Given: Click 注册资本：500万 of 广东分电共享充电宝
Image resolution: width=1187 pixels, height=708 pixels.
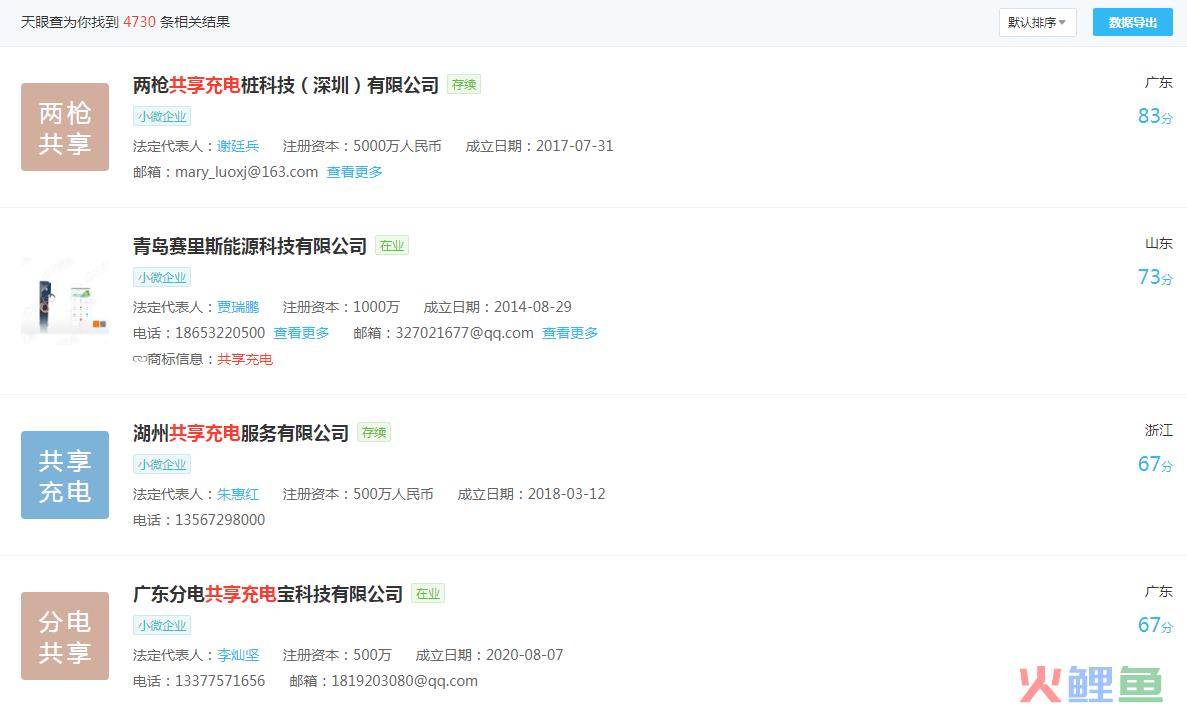Looking at the screenshot, I should point(338,655).
